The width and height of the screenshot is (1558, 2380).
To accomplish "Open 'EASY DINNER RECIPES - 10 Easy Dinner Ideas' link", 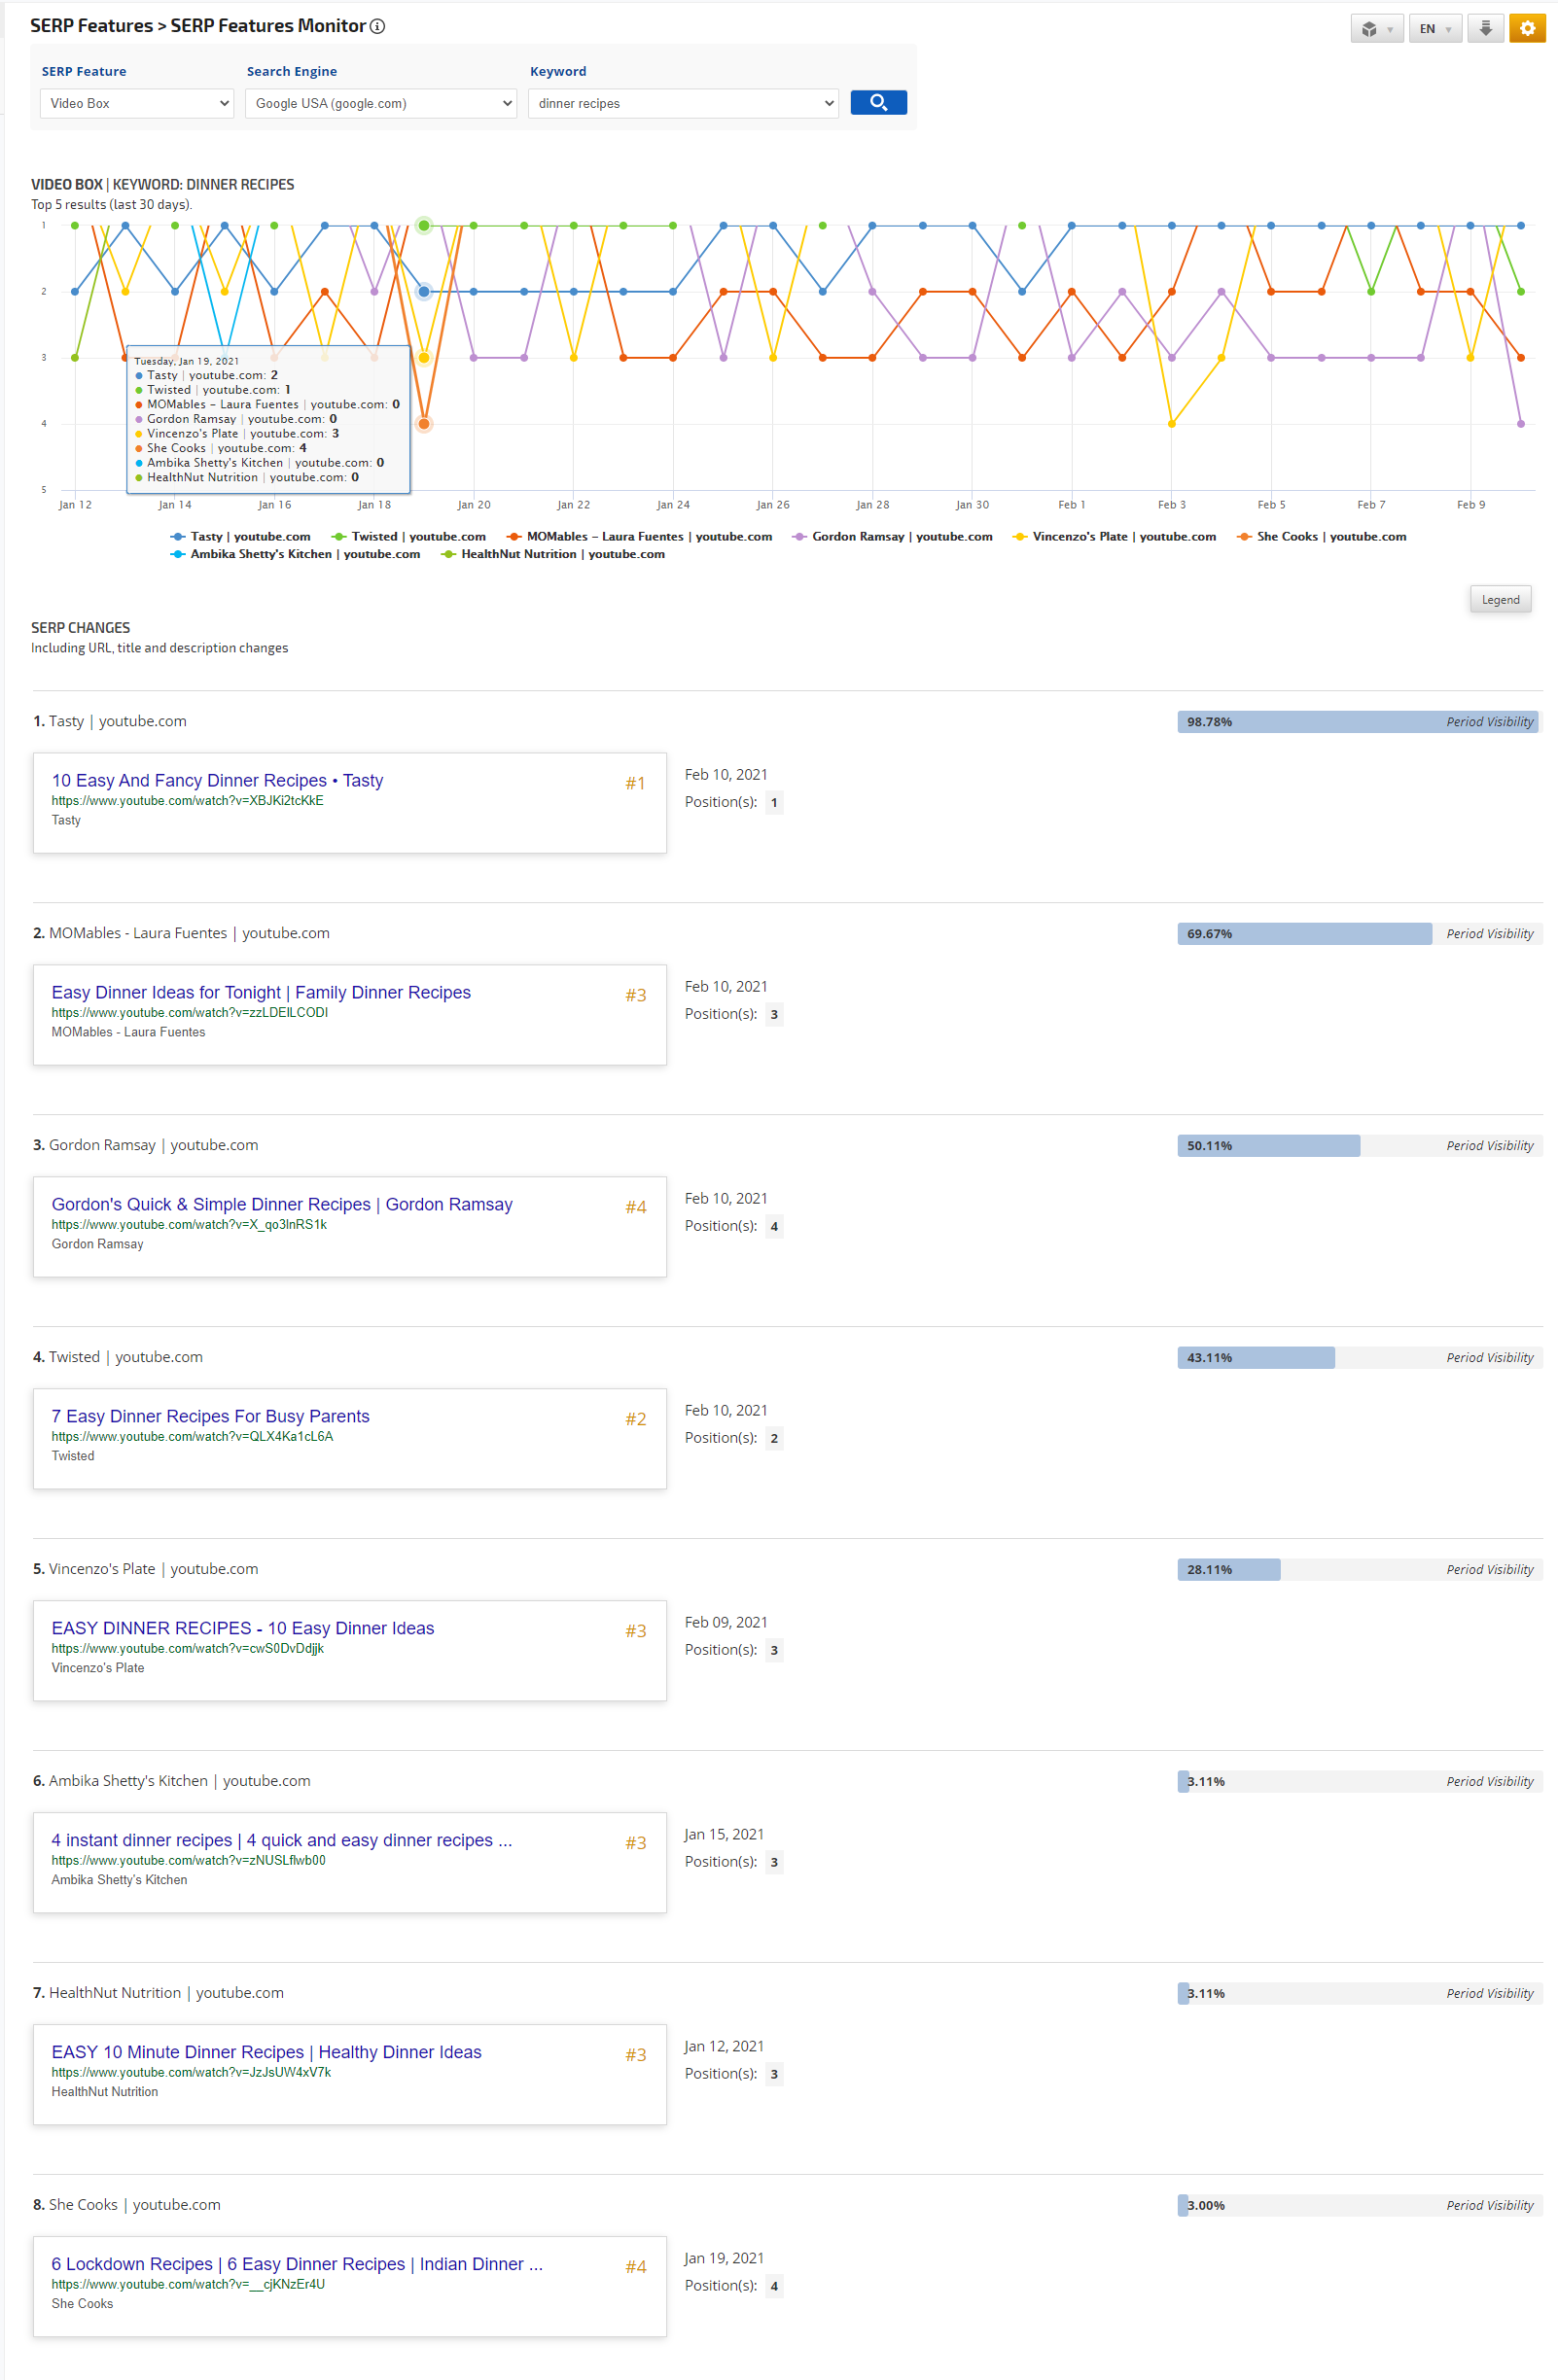I will (x=243, y=1628).
